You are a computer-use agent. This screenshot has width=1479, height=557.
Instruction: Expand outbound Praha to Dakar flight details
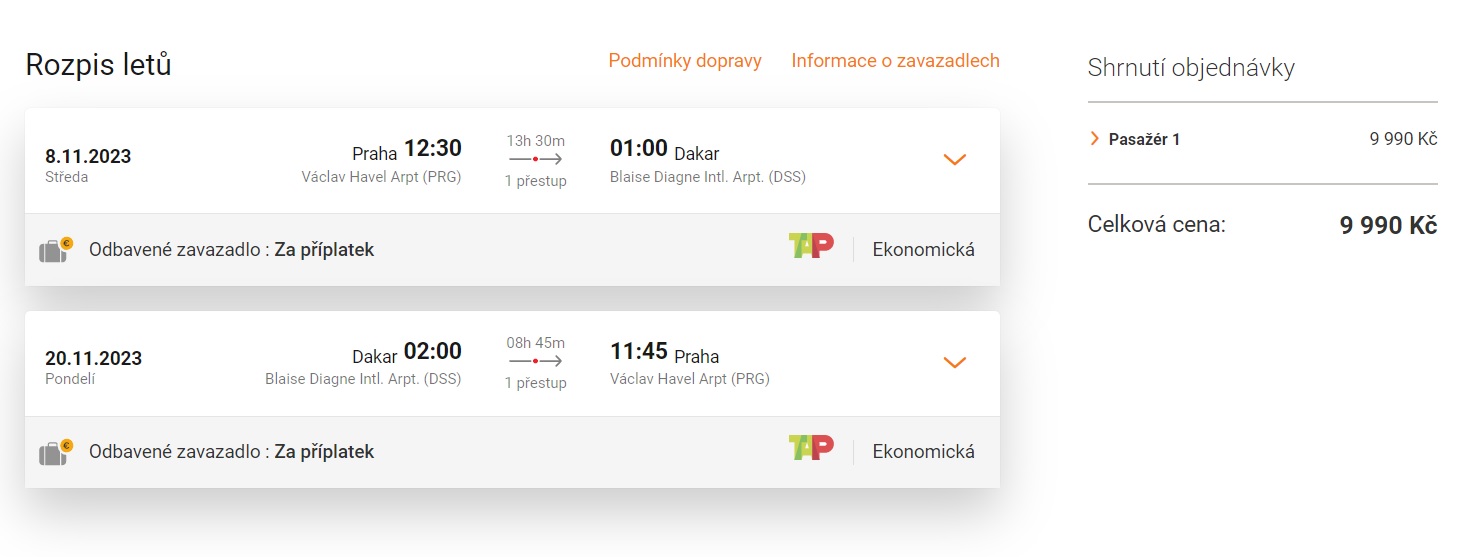pyautogui.click(x=955, y=160)
